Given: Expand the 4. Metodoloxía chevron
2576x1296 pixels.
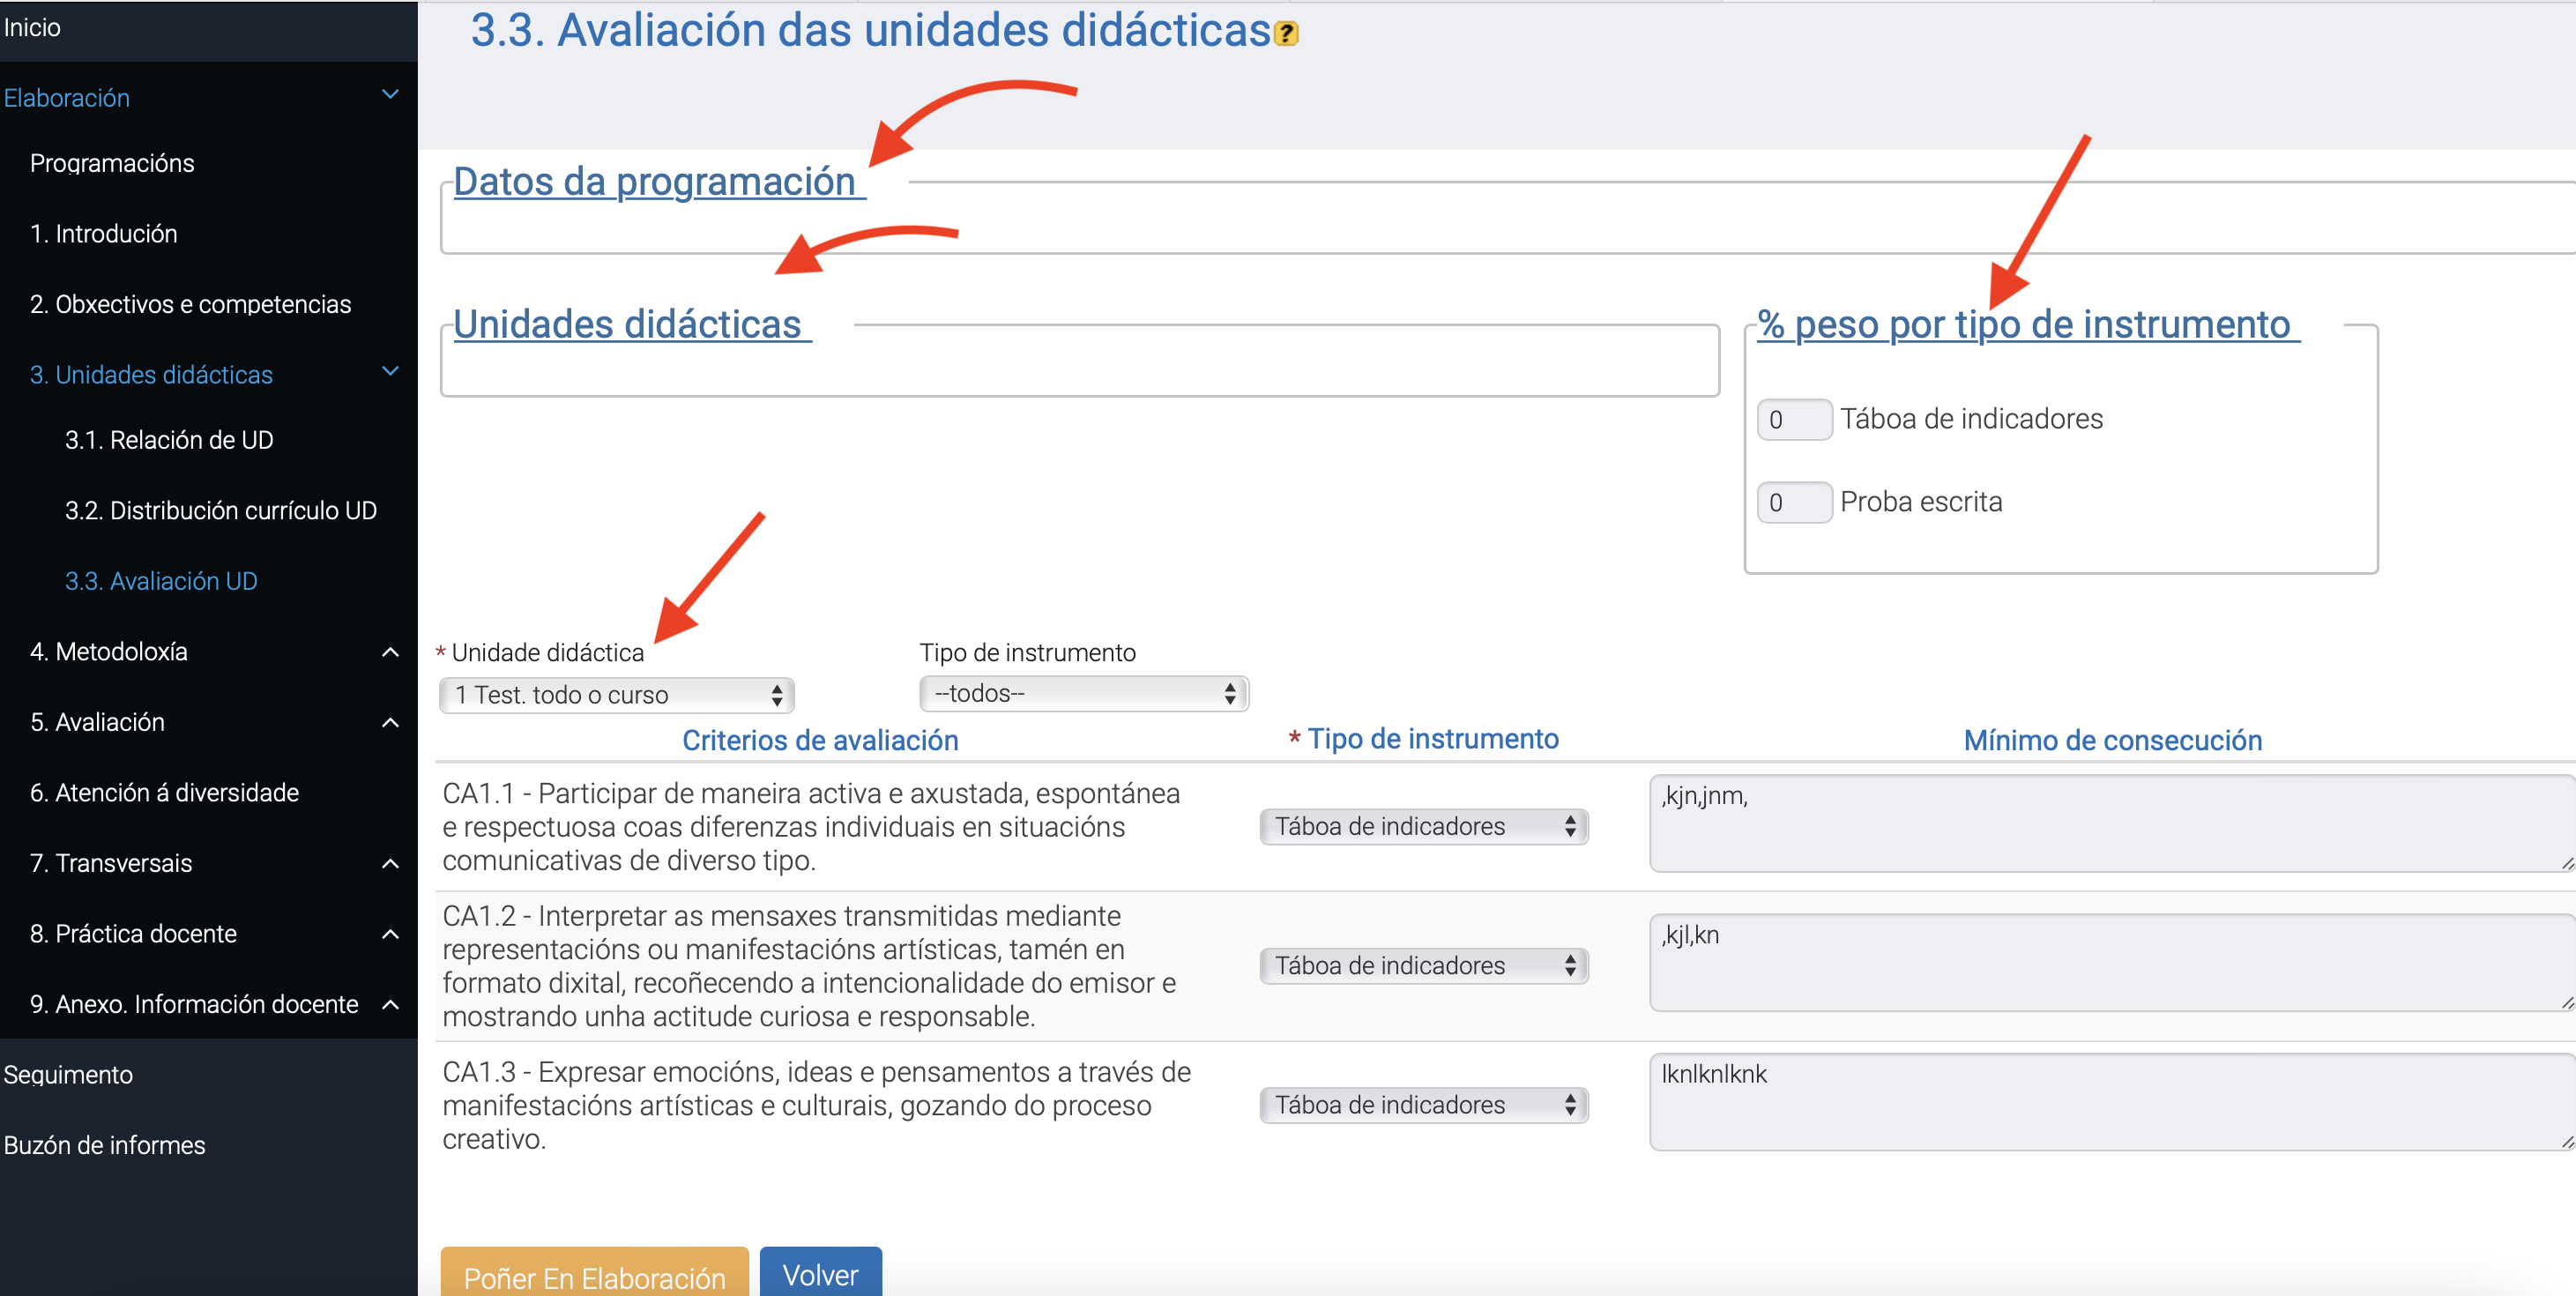Looking at the screenshot, I should point(391,652).
